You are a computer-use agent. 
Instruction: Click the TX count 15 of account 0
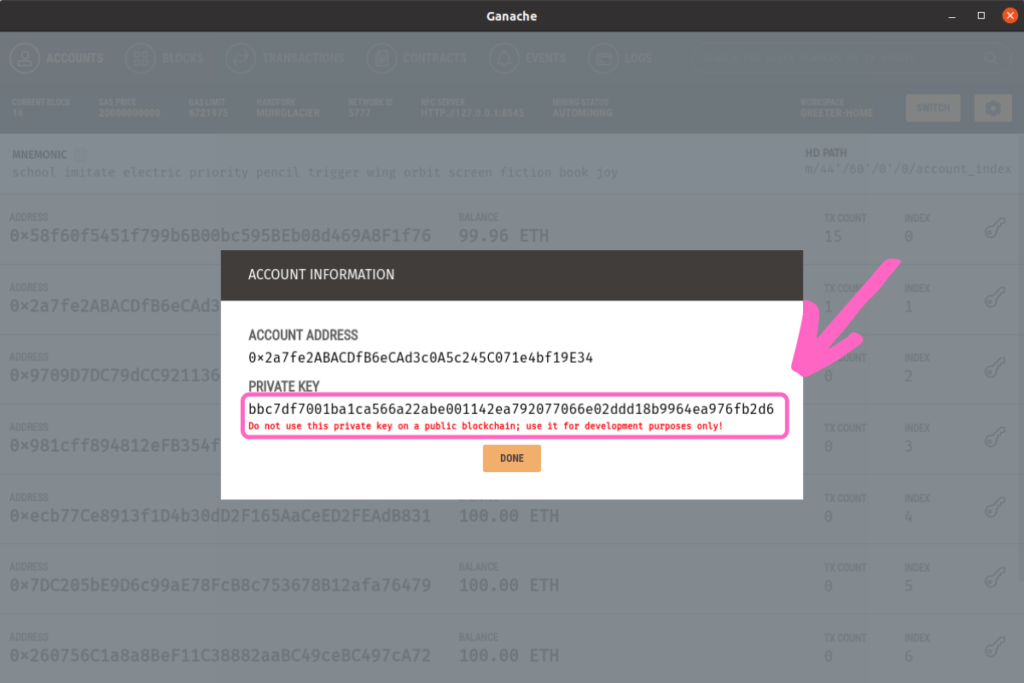click(833, 236)
